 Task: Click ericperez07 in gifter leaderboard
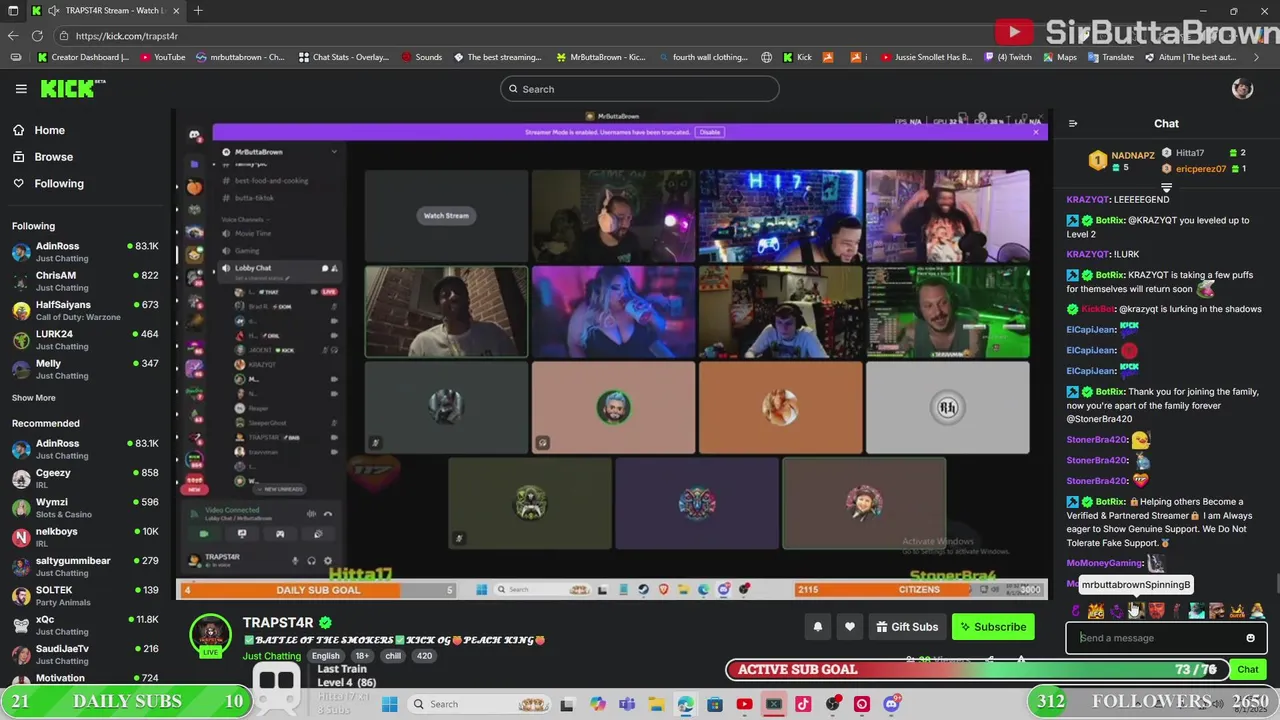(1200, 169)
